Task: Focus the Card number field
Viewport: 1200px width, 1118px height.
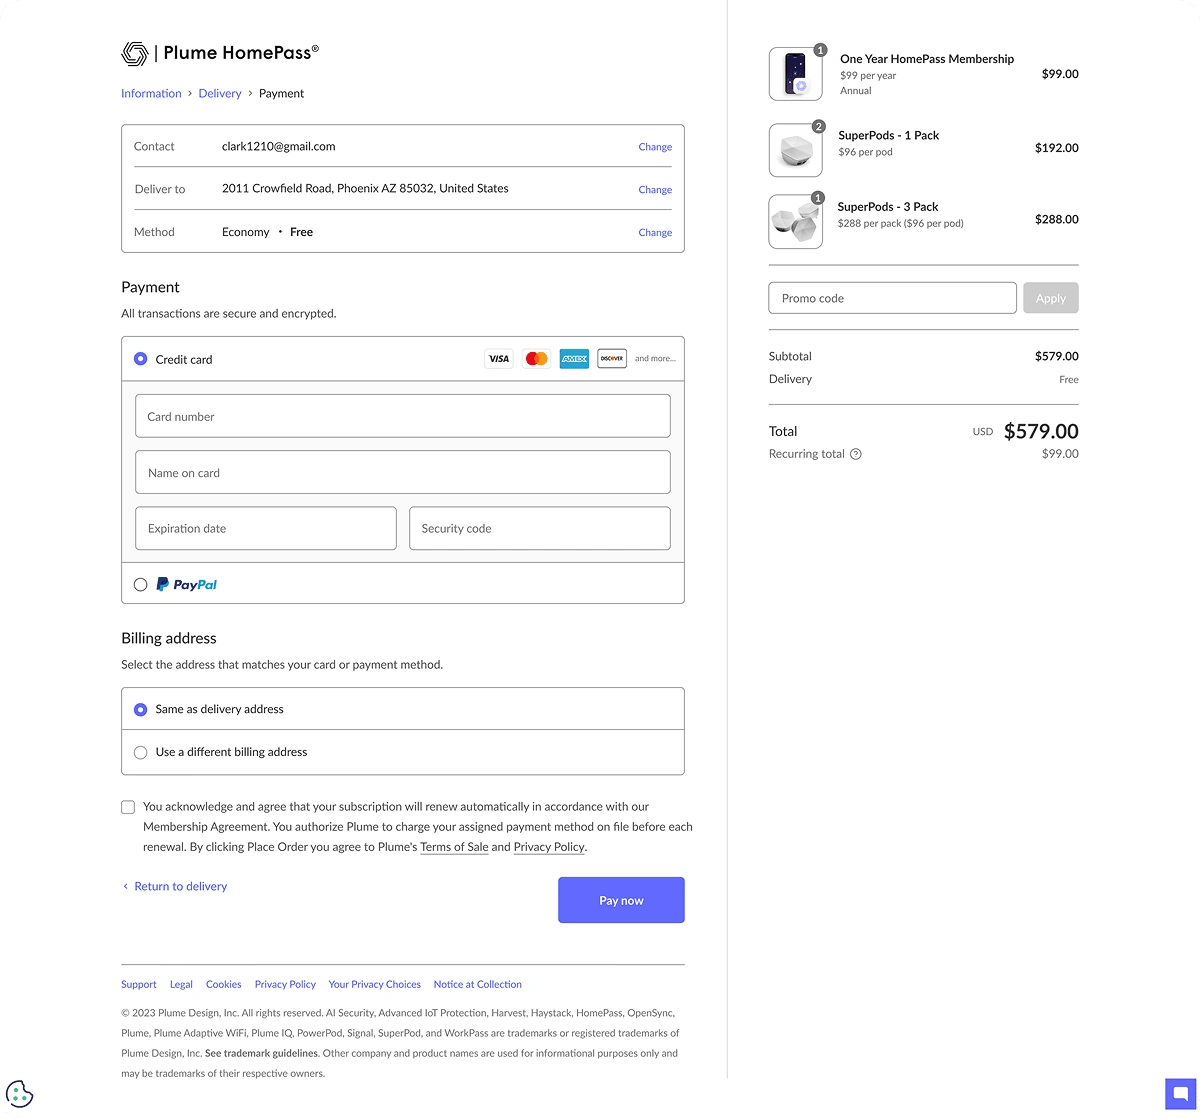Action: pos(403,416)
